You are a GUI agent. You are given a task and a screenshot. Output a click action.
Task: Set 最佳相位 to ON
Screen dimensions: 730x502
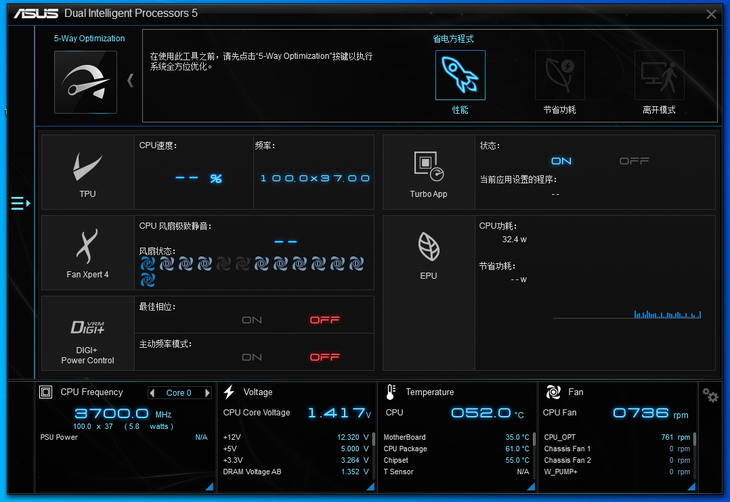252,320
